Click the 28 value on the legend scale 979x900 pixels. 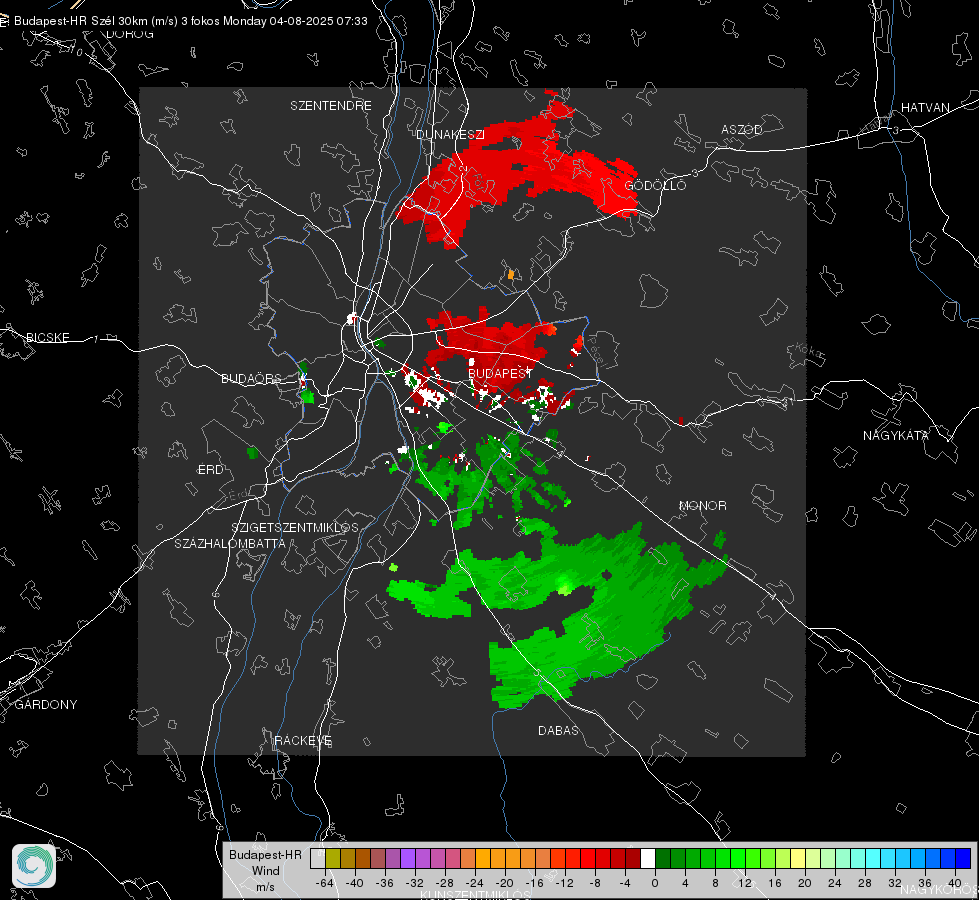865,883
